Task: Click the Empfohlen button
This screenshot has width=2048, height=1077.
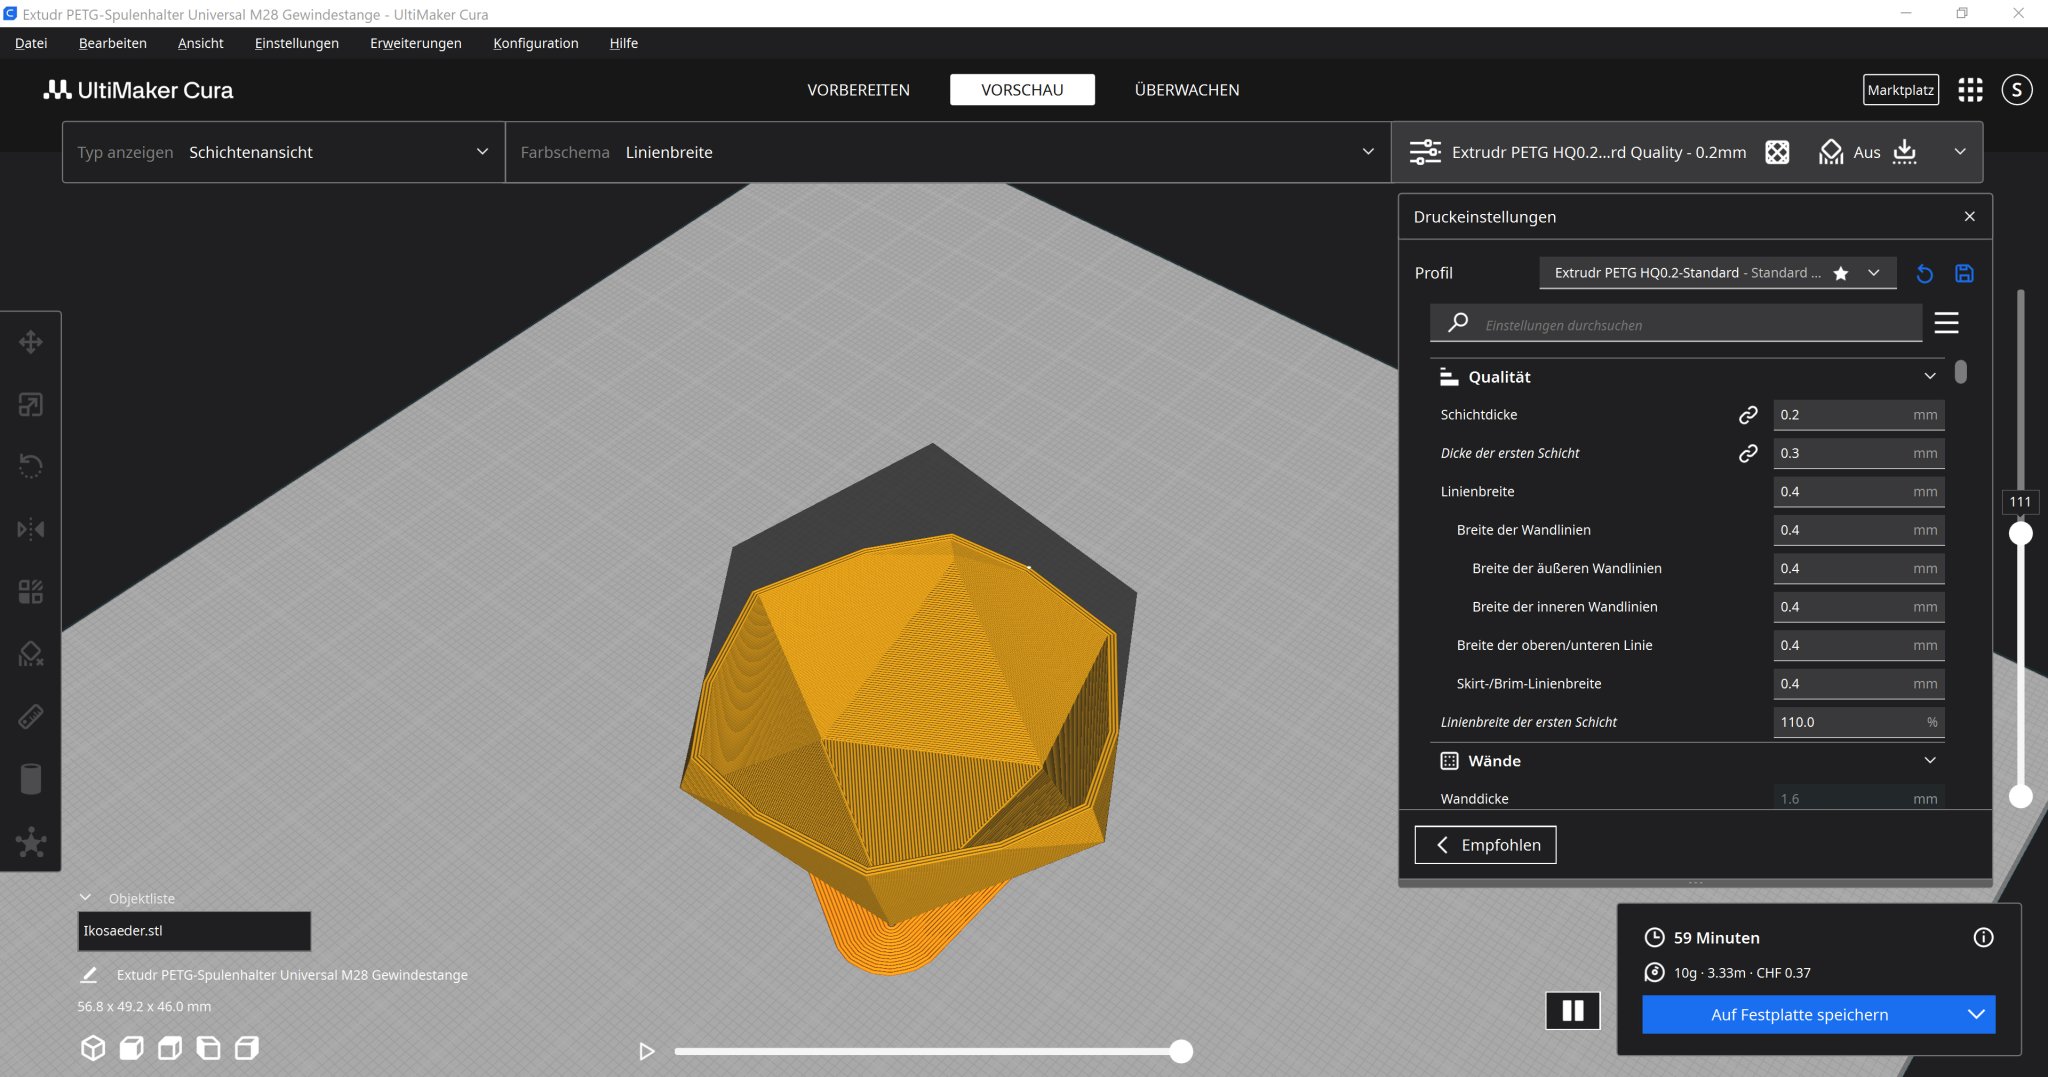Action: click(1485, 845)
